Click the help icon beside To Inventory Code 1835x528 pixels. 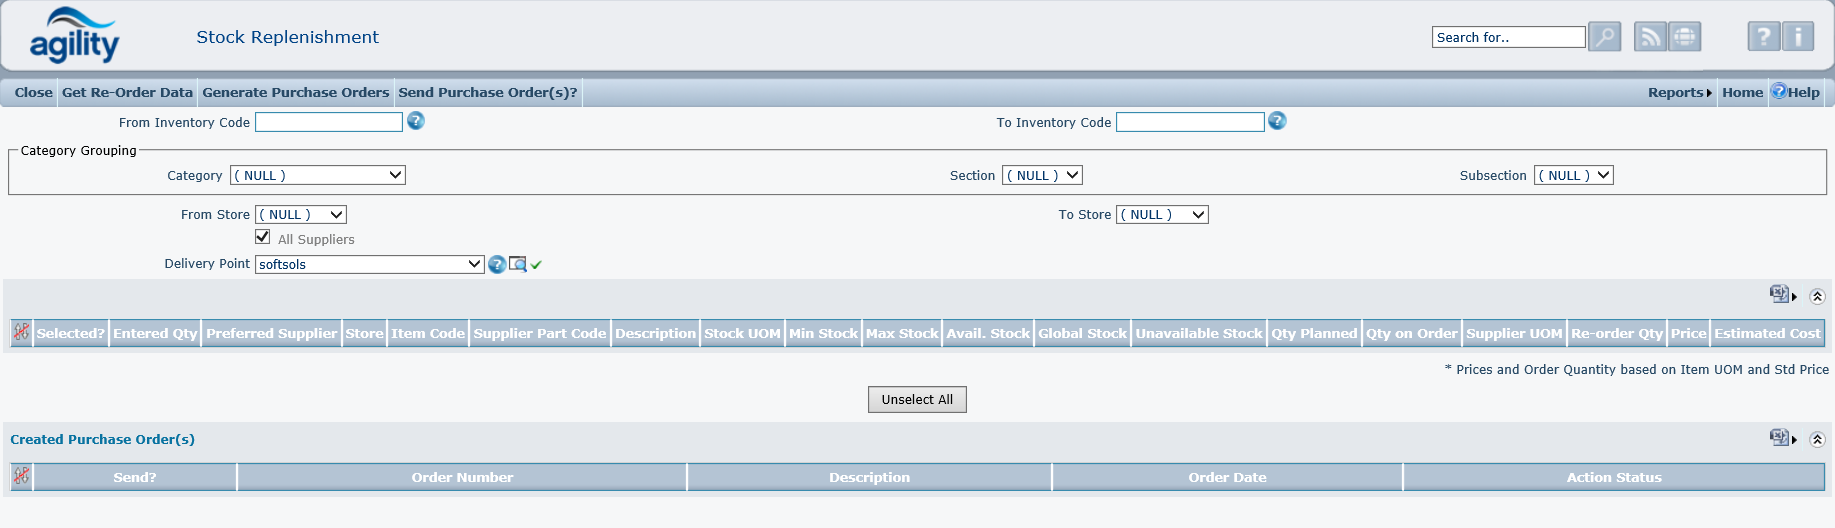coord(1277,121)
